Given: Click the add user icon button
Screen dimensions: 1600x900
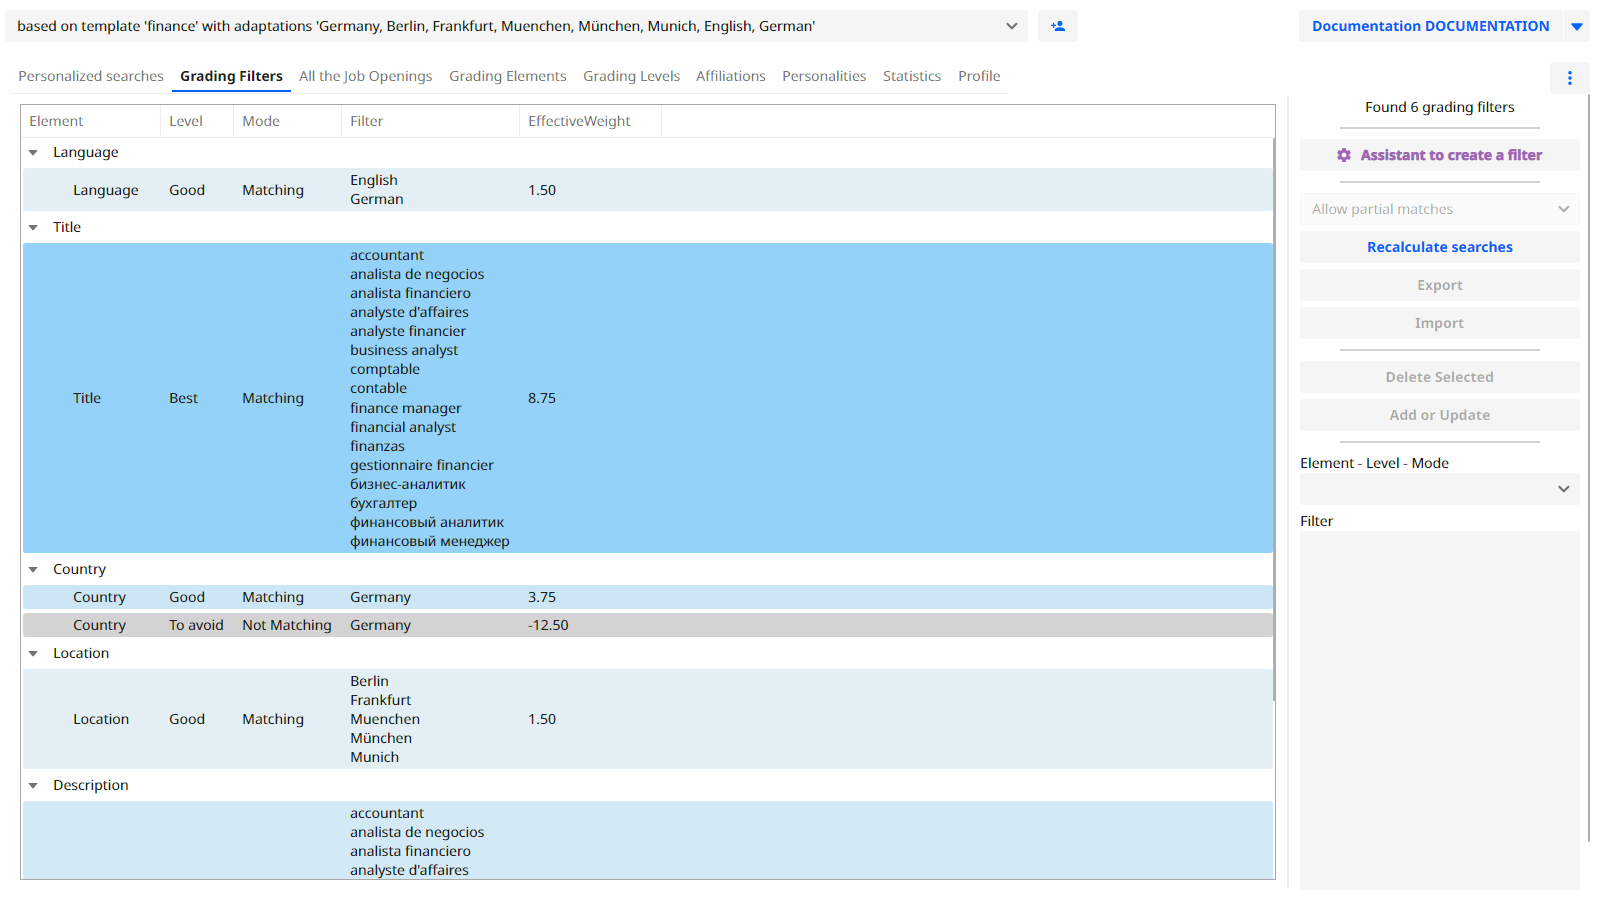Looking at the screenshot, I should pos(1057,26).
